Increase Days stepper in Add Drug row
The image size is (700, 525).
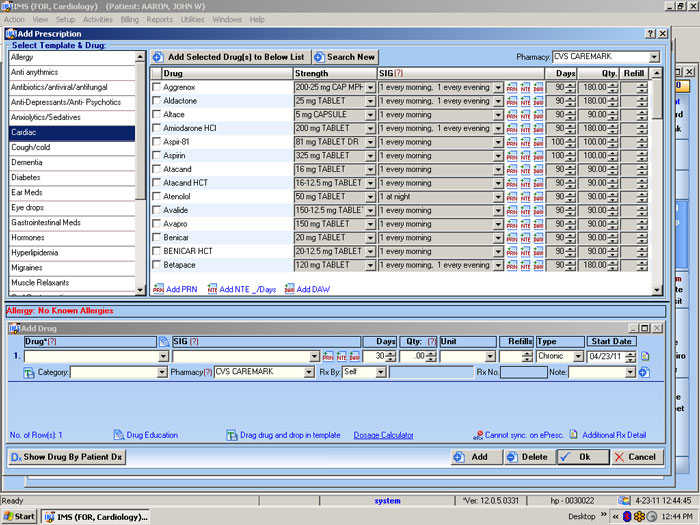(392, 354)
